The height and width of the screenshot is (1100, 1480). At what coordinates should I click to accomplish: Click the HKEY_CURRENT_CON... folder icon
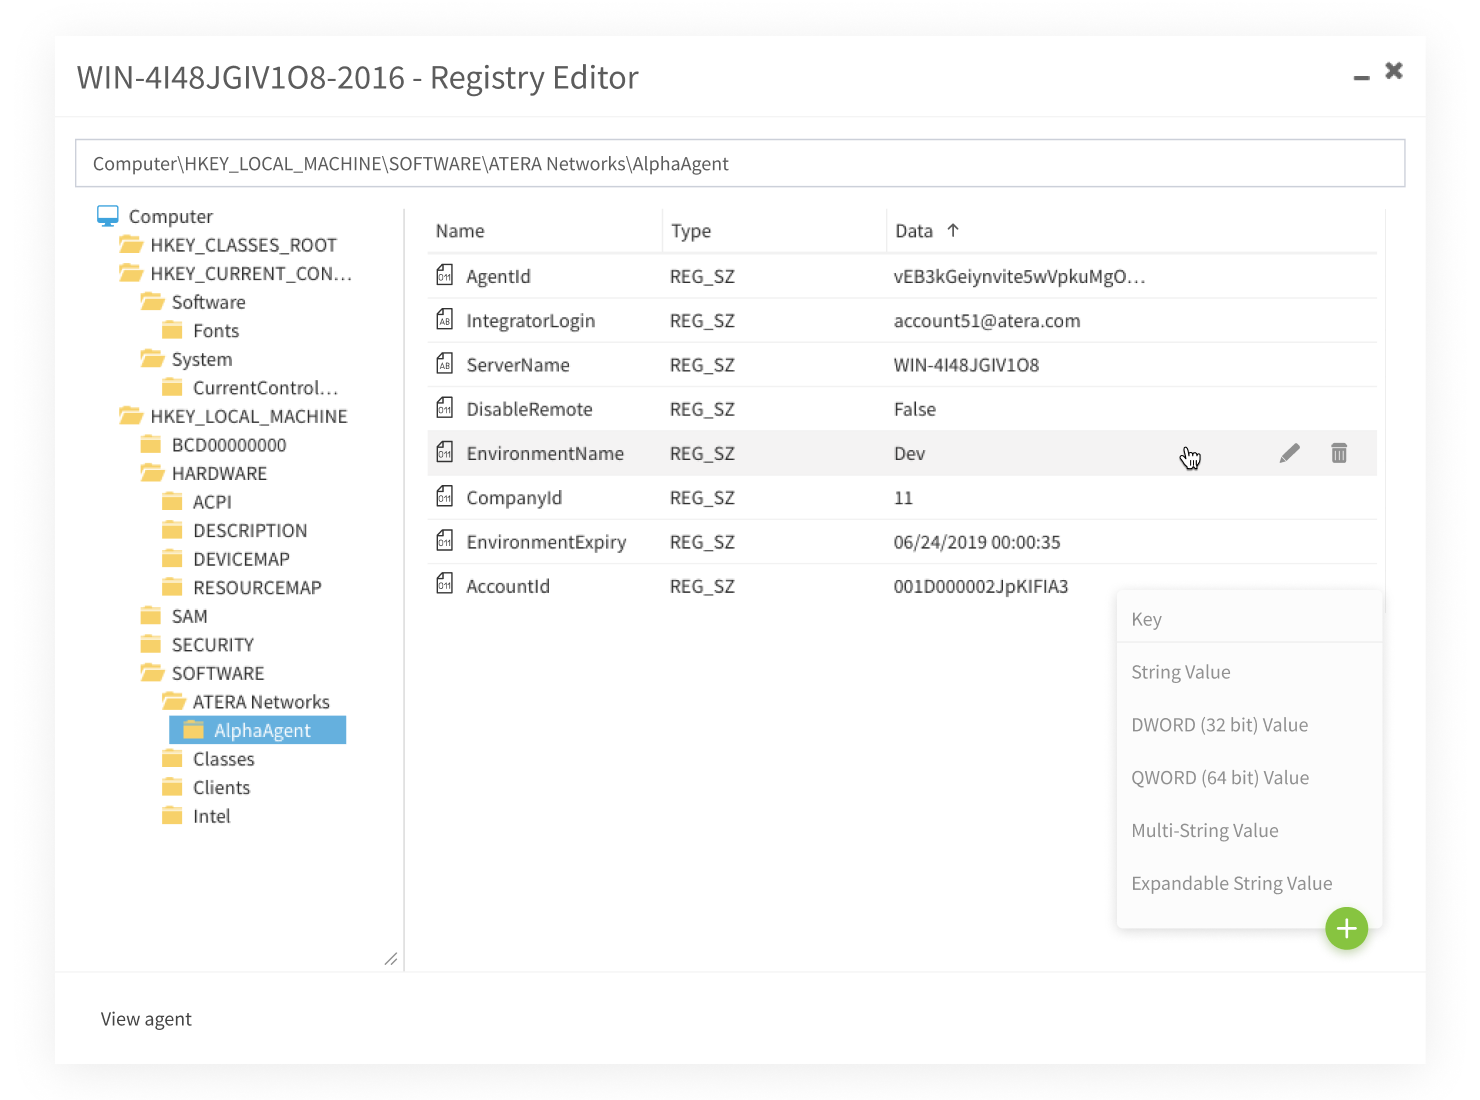[x=130, y=273]
